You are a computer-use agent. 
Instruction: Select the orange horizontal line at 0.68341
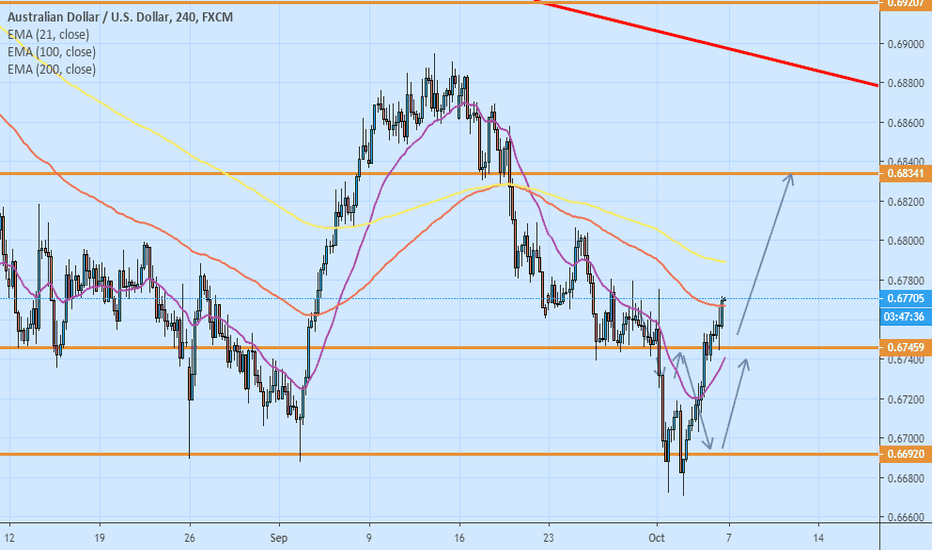[x=440, y=174]
